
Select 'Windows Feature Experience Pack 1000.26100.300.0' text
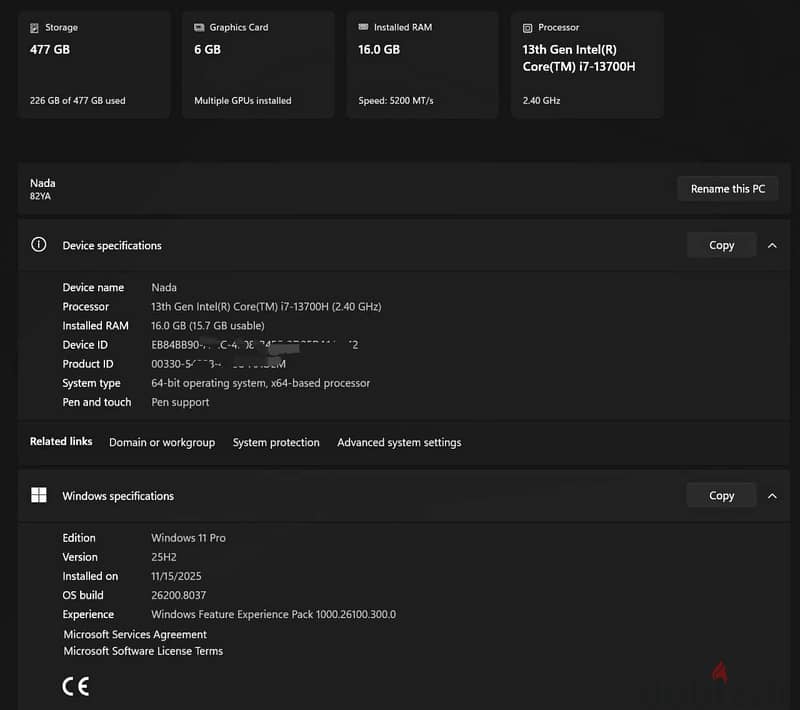click(273, 615)
